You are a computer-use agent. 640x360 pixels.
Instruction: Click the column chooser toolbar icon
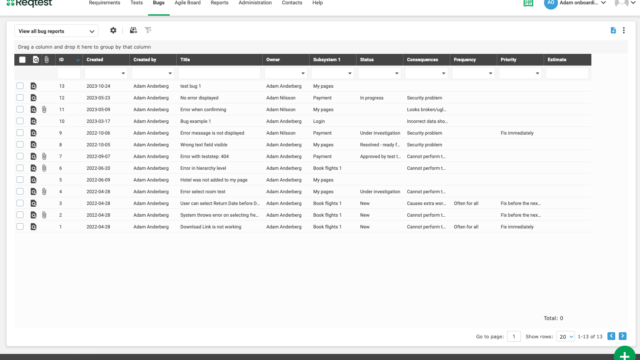[x=133, y=30]
